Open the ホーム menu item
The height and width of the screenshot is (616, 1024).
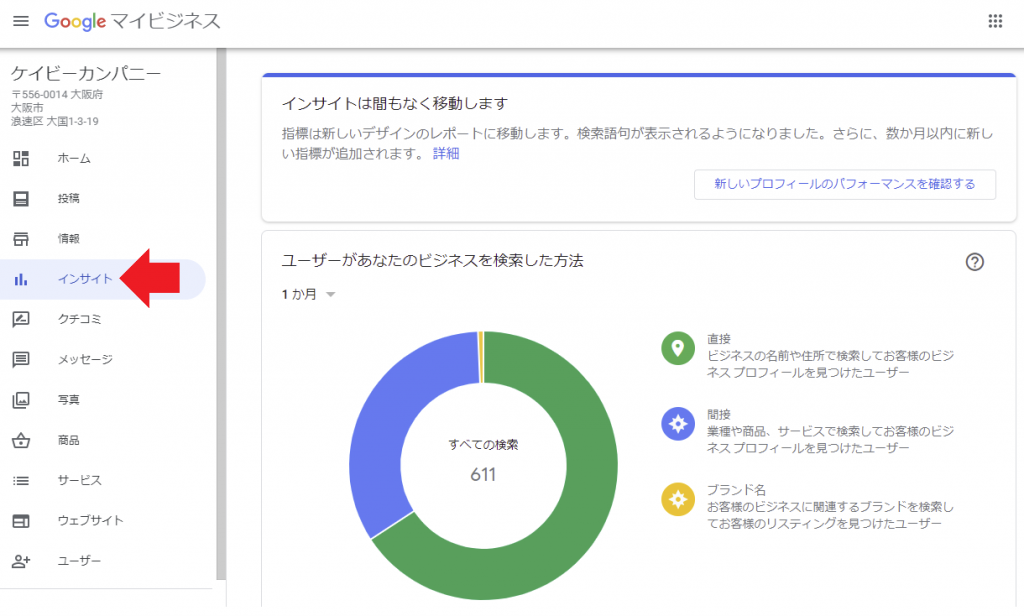(x=103, y=158)
